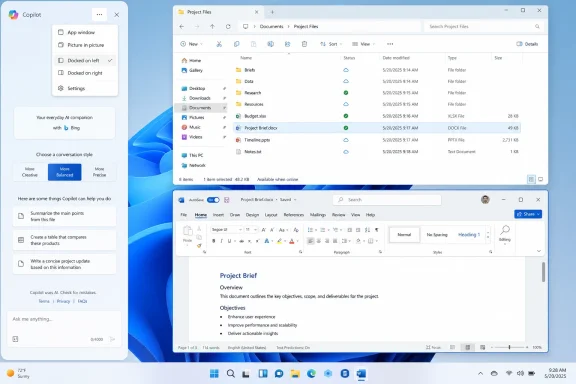Select the Format Painter in Word
The image size is (576, 384).
tap(199, 246)
